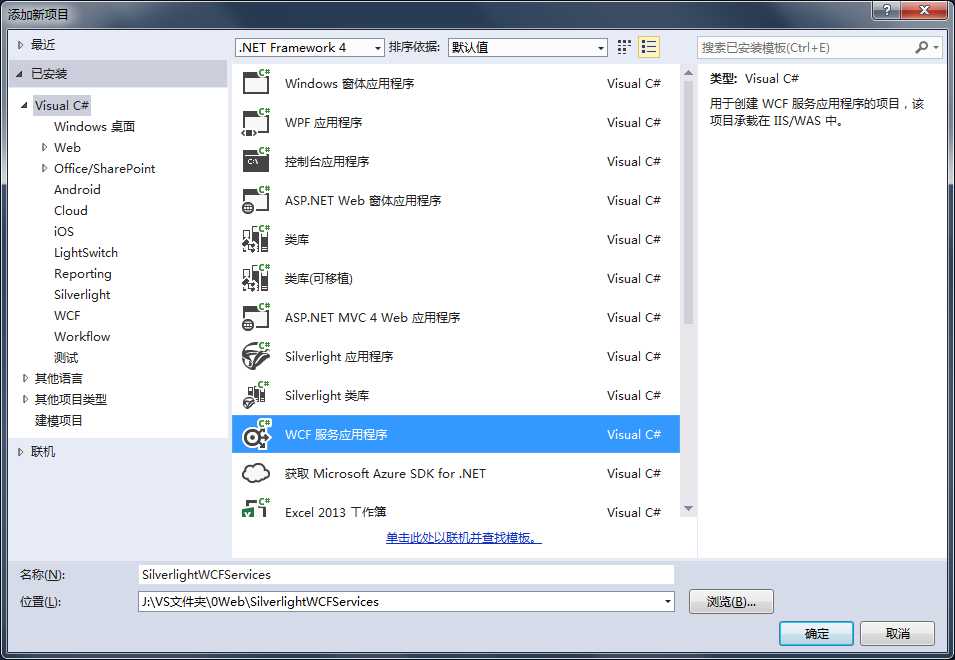
Task: Select the Microsoft Azure SDK cloud icon
Action: tap(256, 473)
